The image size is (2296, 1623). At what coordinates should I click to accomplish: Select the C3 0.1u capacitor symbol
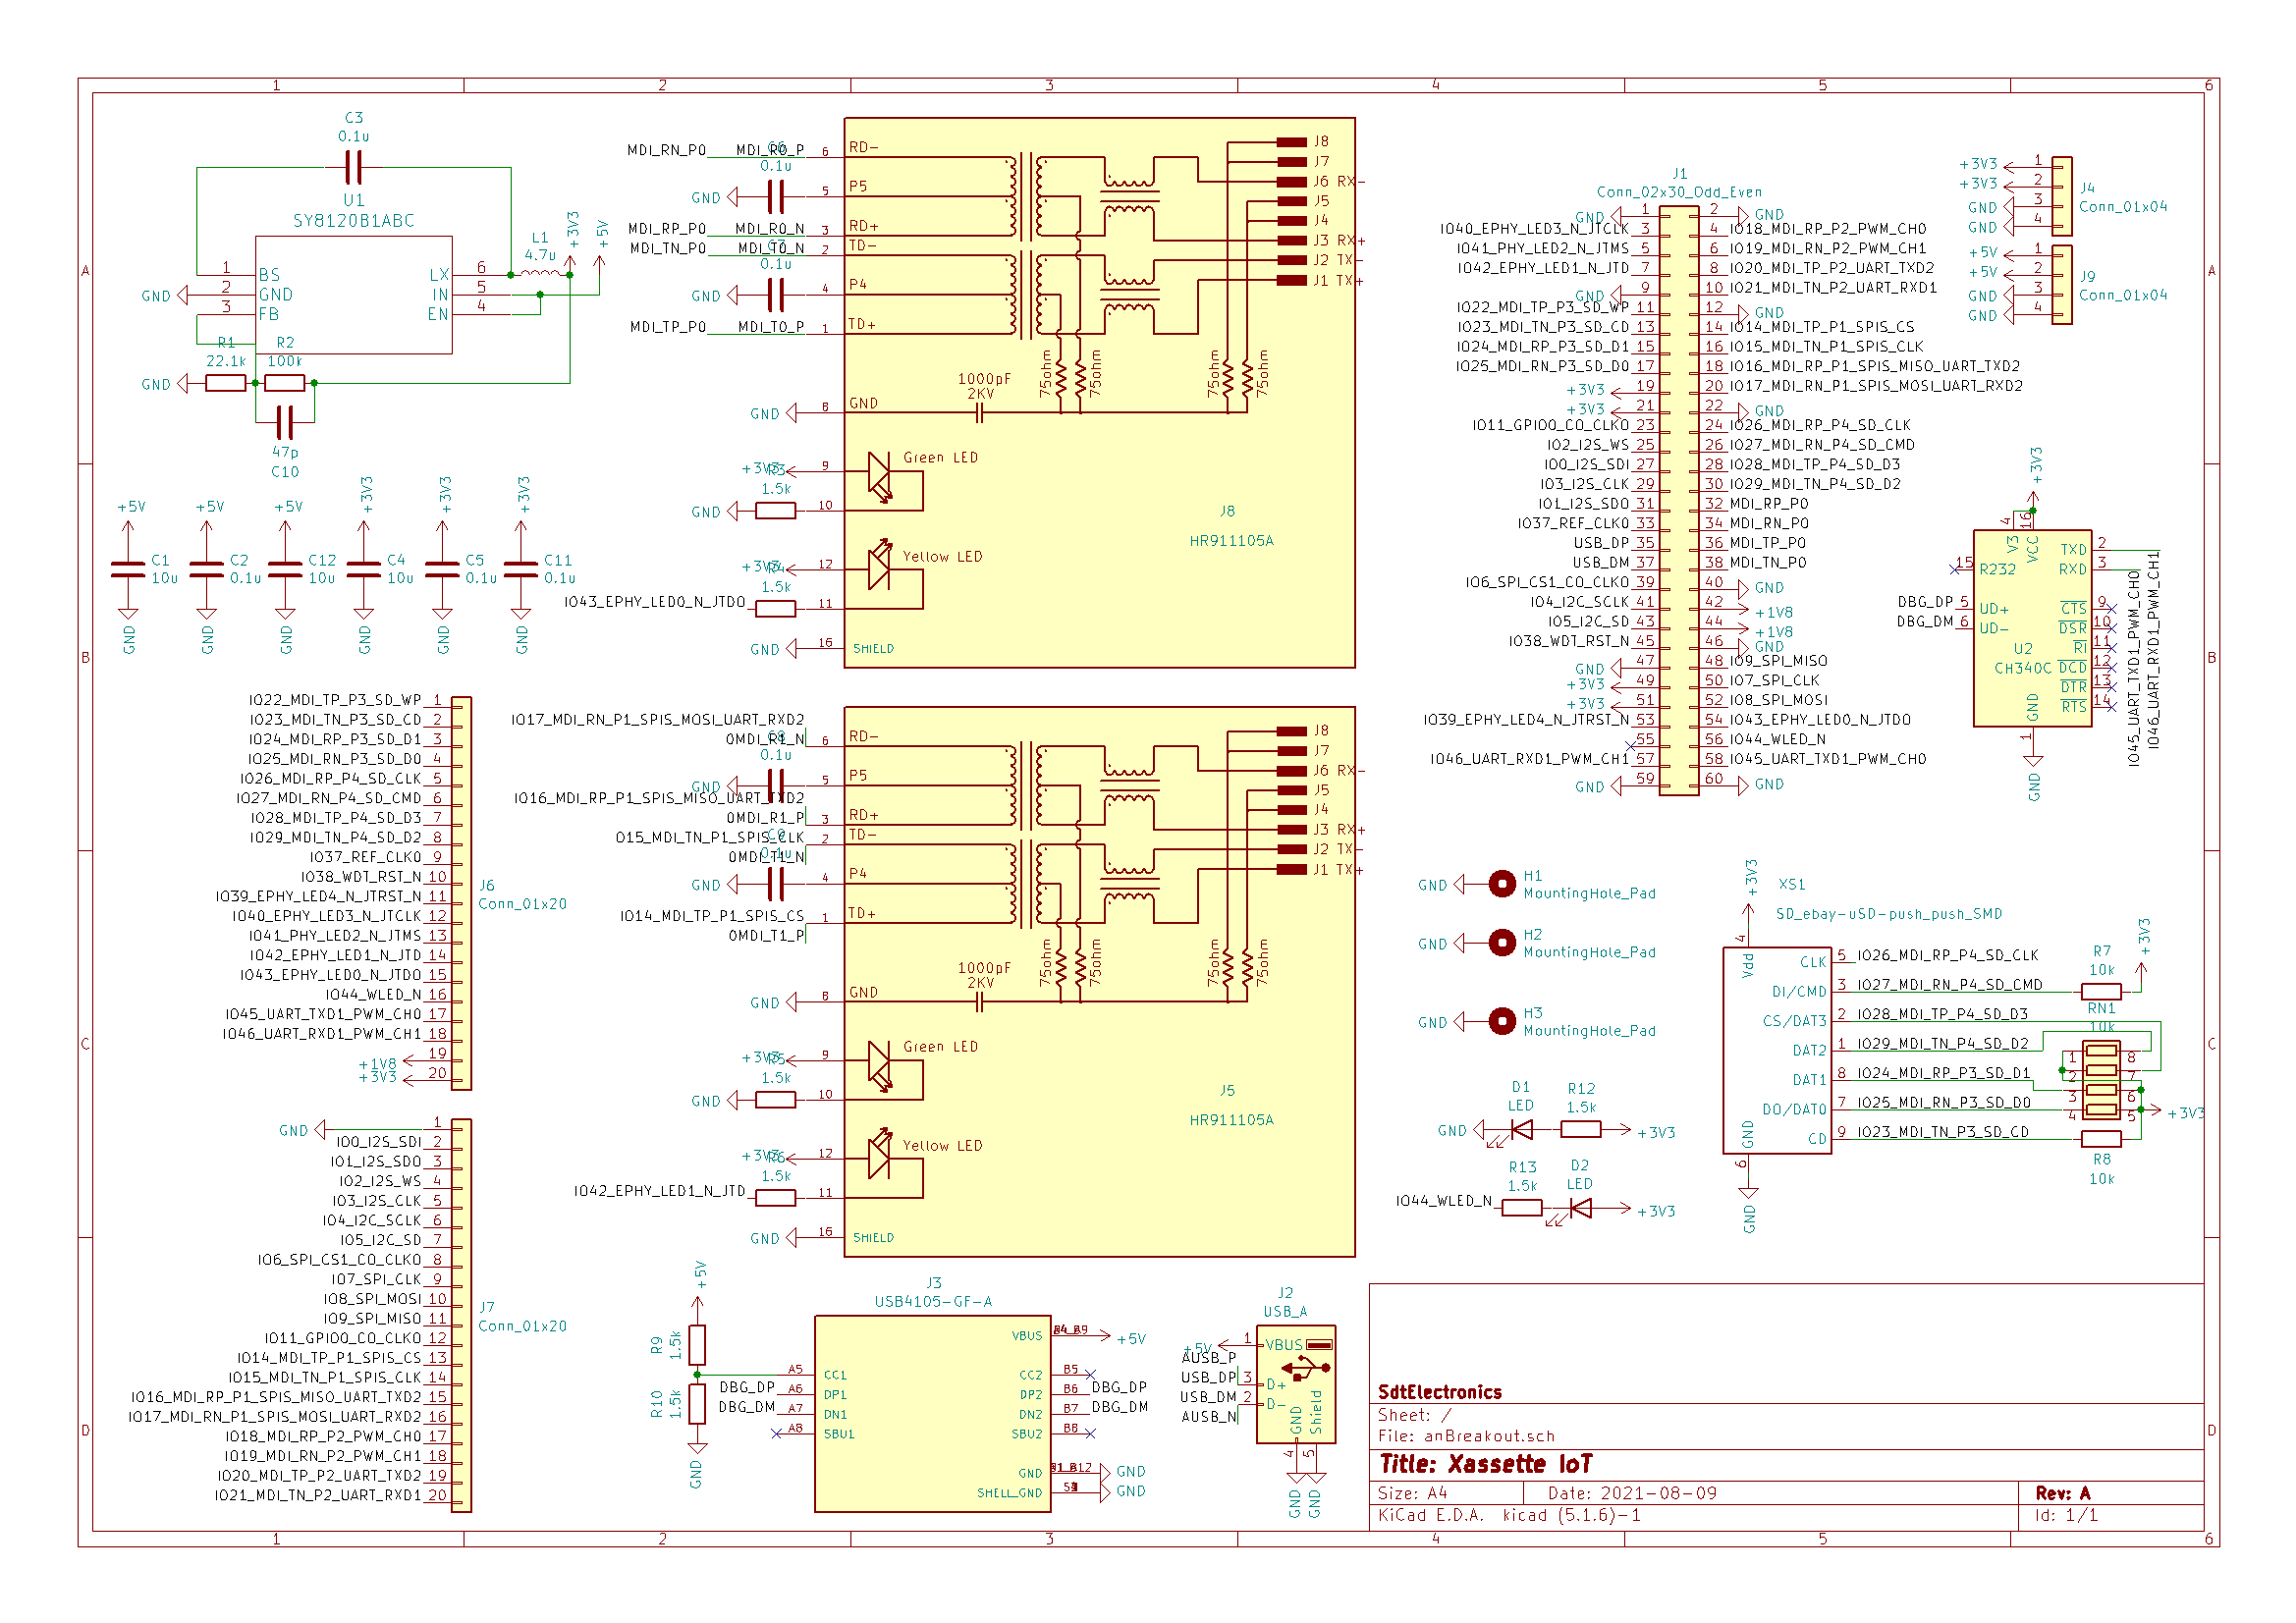pos(353,167)
